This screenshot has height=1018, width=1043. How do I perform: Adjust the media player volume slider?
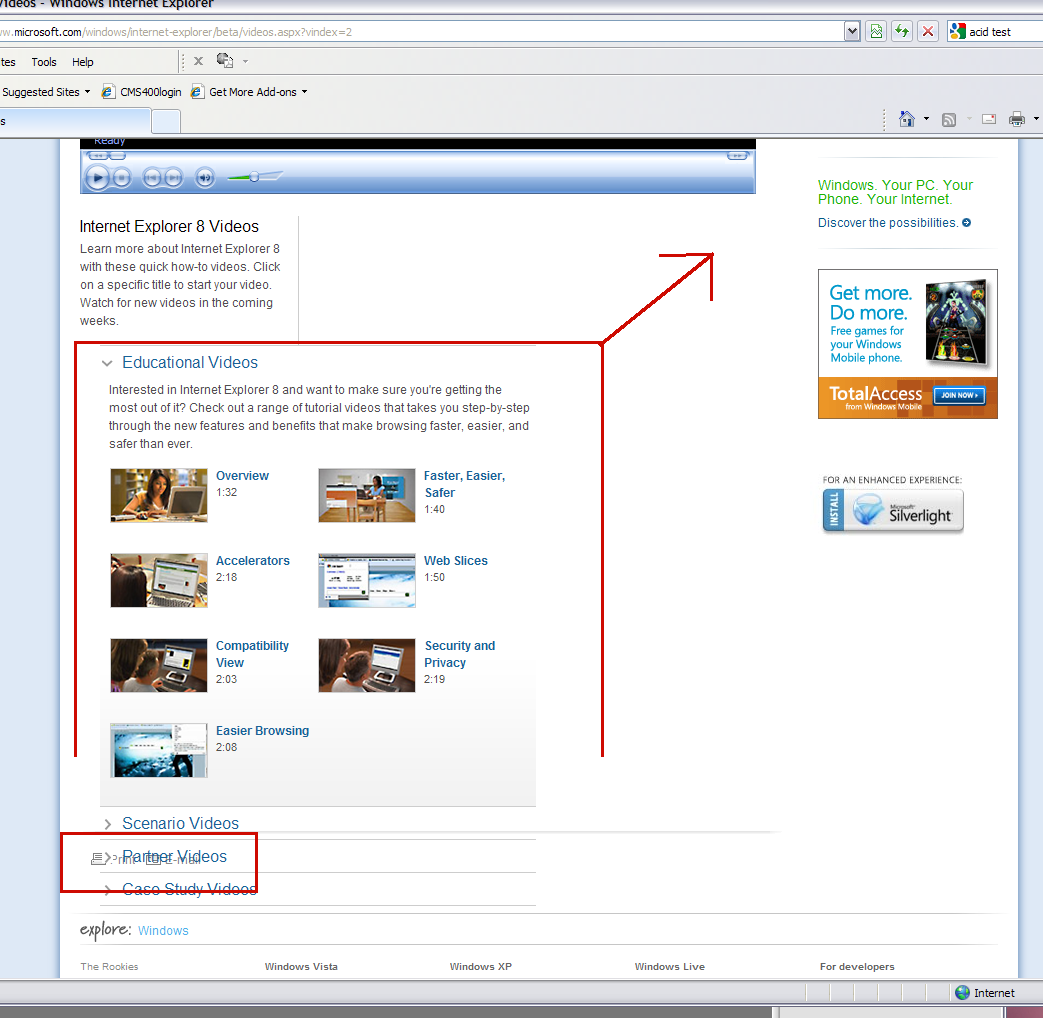(255, 177)
